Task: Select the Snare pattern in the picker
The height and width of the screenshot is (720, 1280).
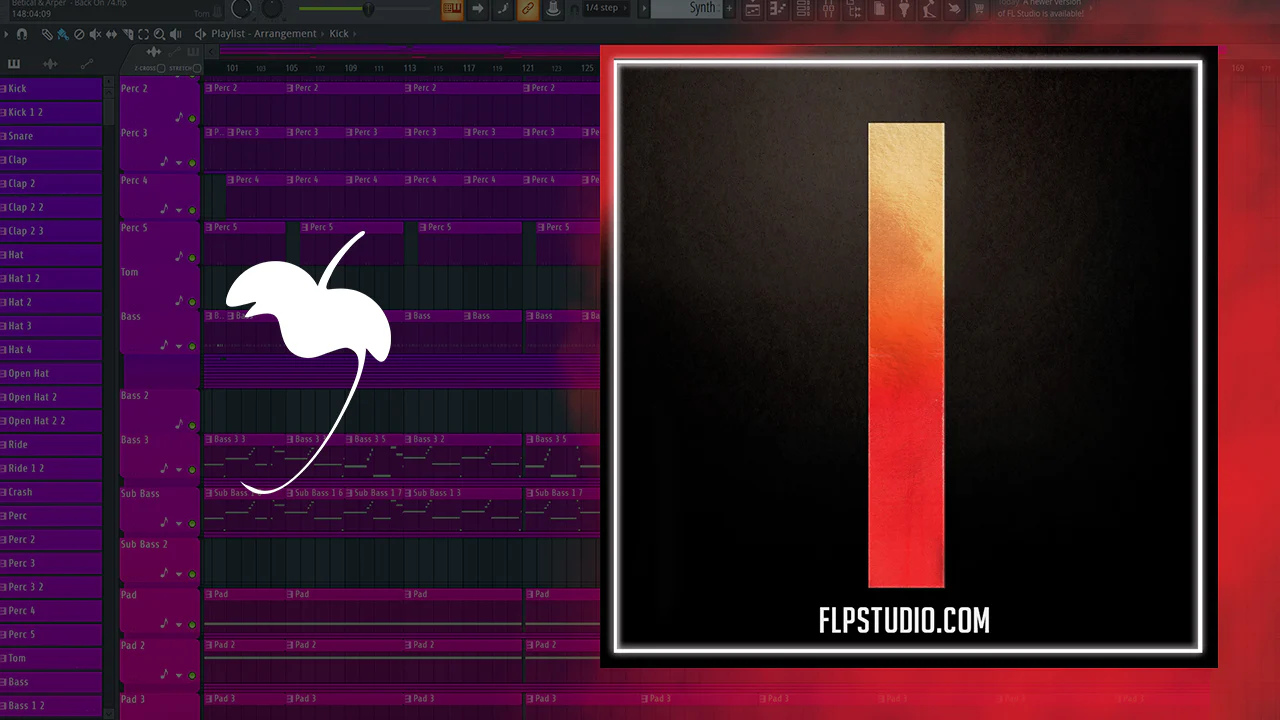Action: [51, 136]
